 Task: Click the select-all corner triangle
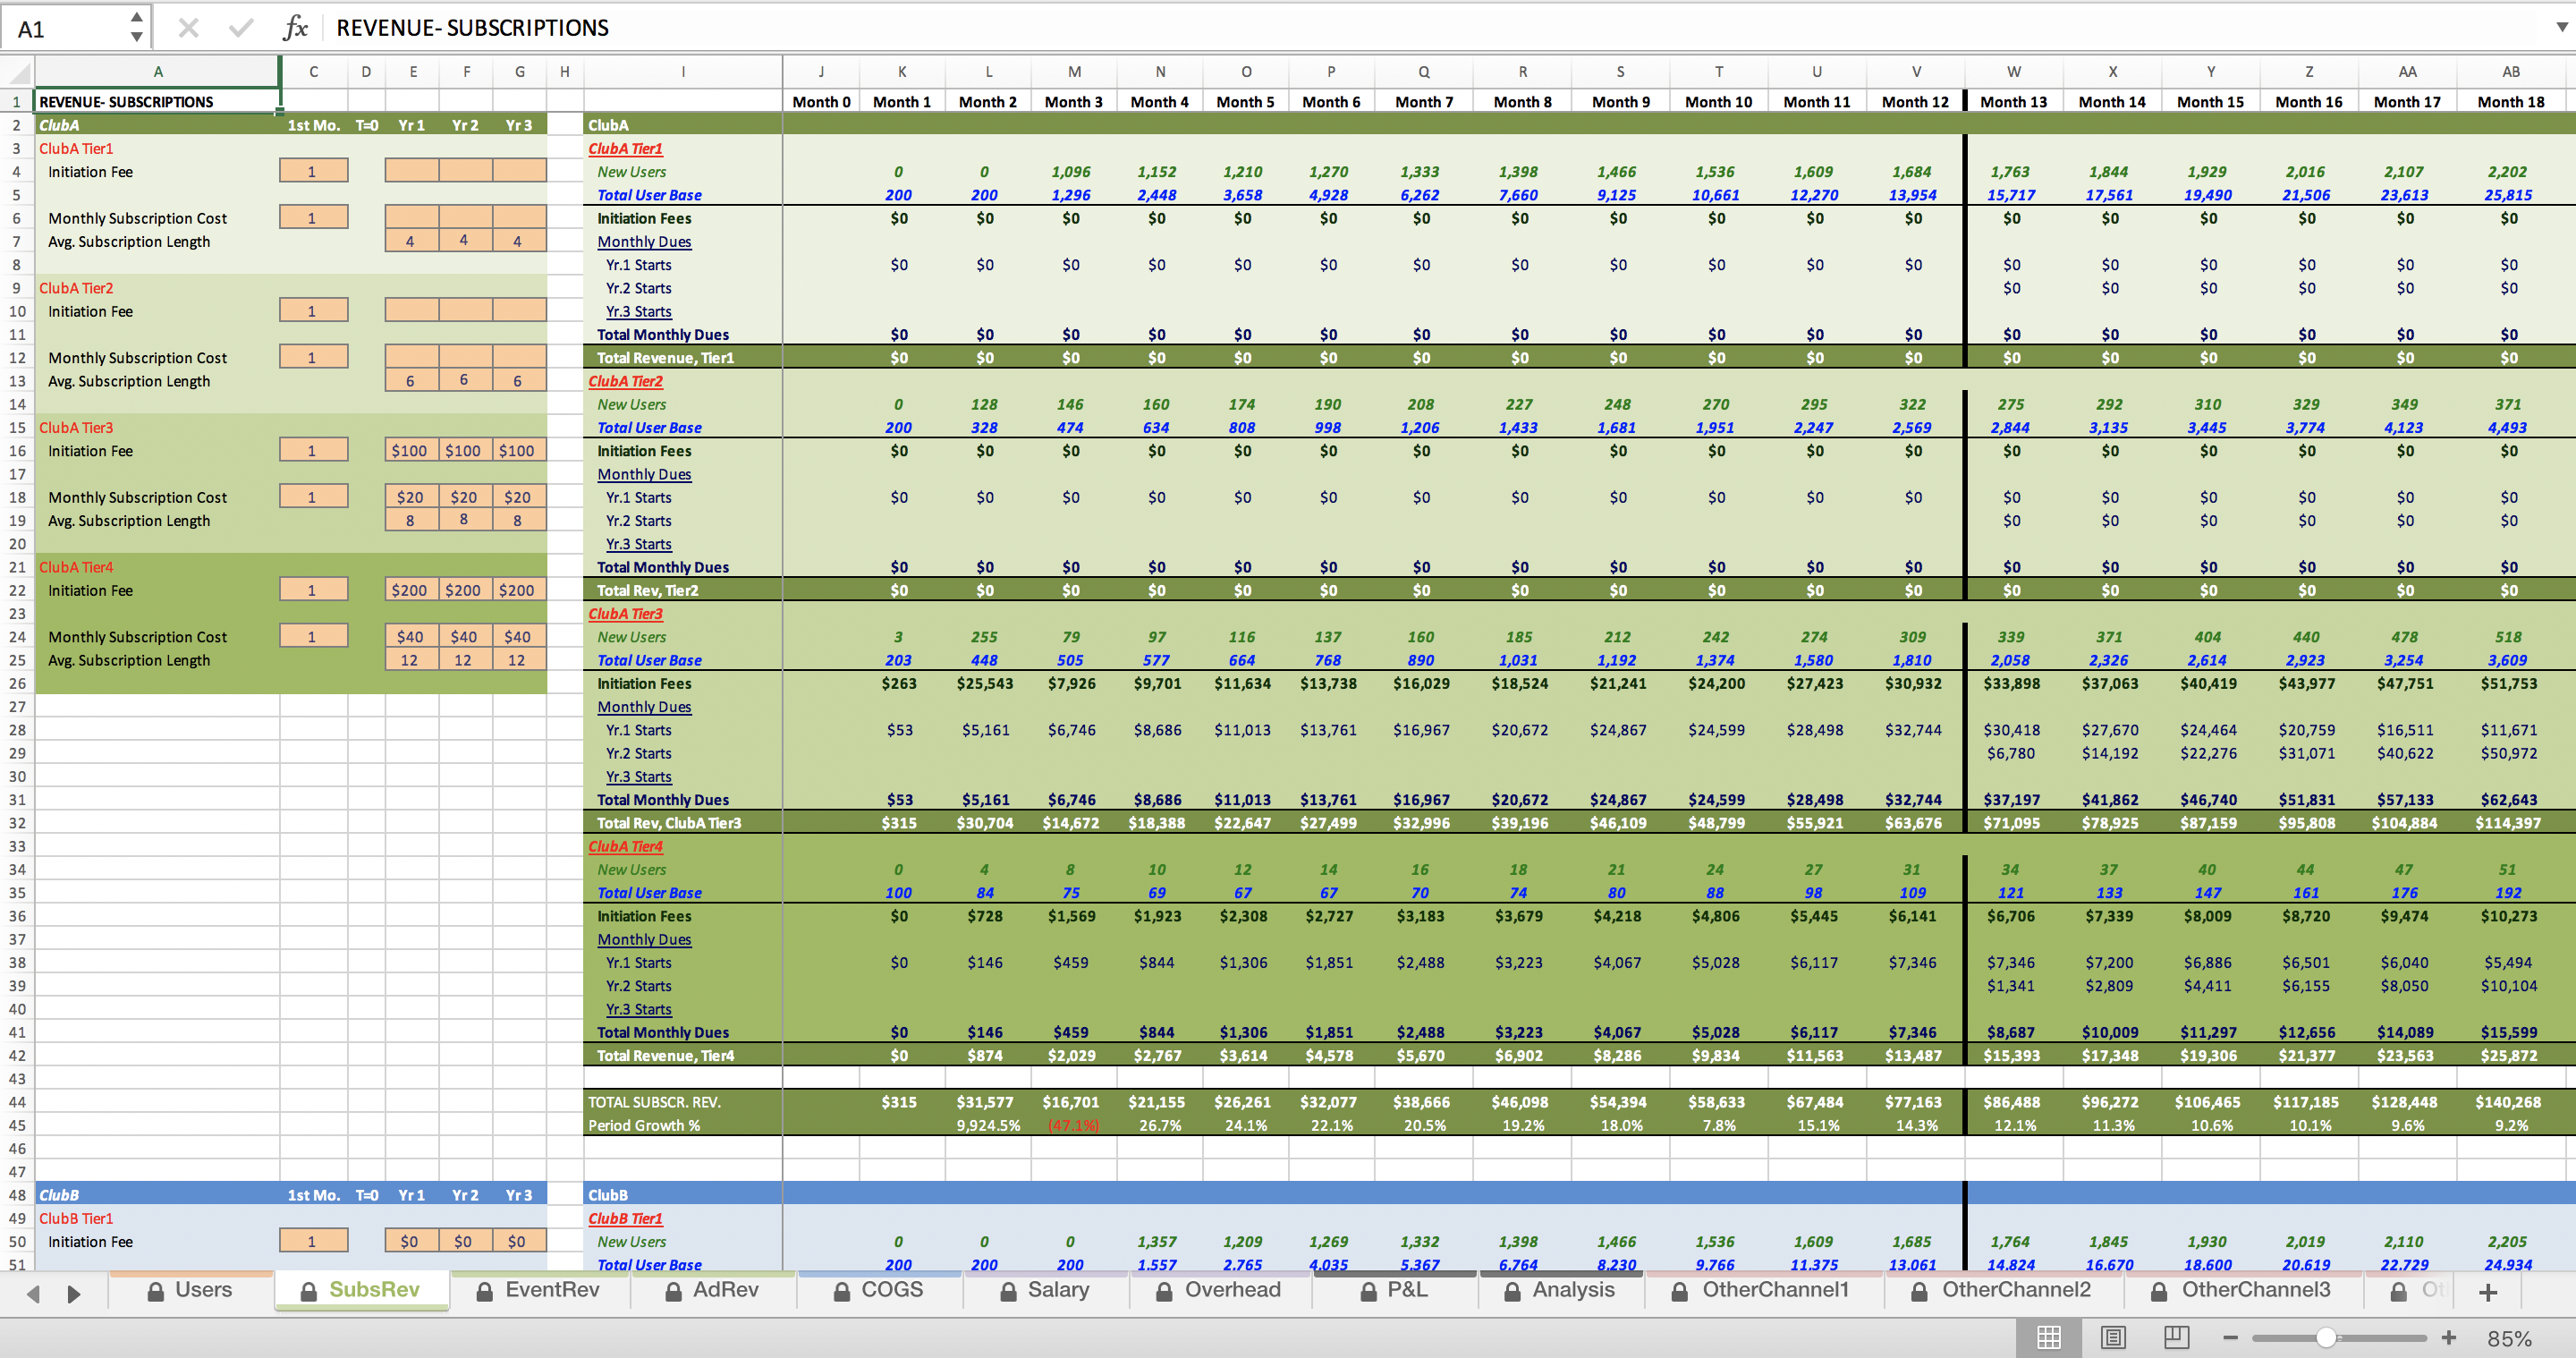click(18, 72)
